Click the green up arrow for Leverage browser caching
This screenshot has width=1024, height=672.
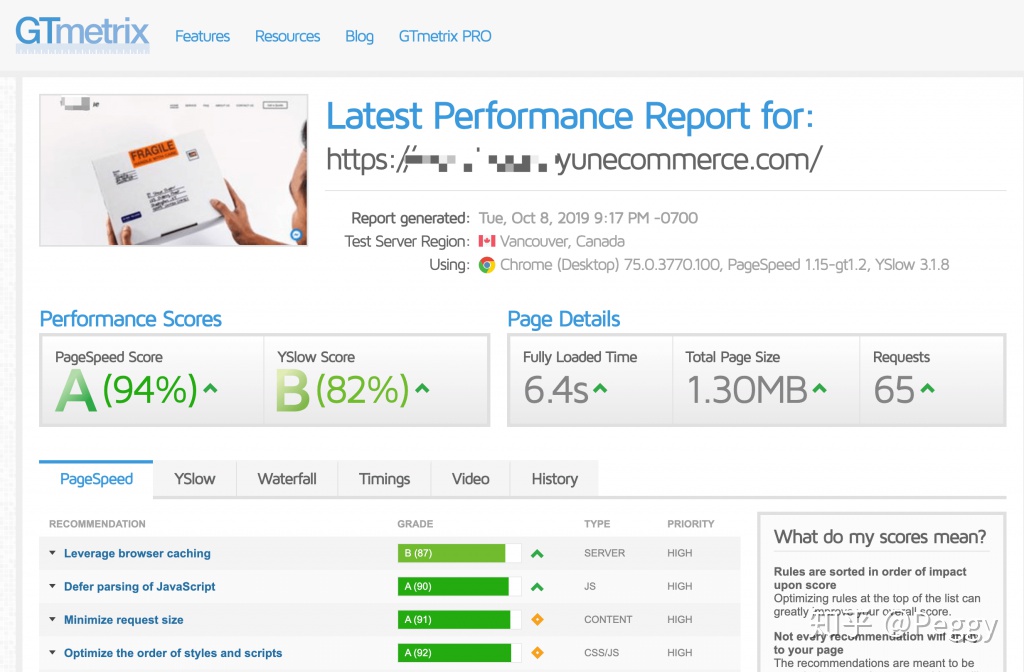tap(537, 554)
